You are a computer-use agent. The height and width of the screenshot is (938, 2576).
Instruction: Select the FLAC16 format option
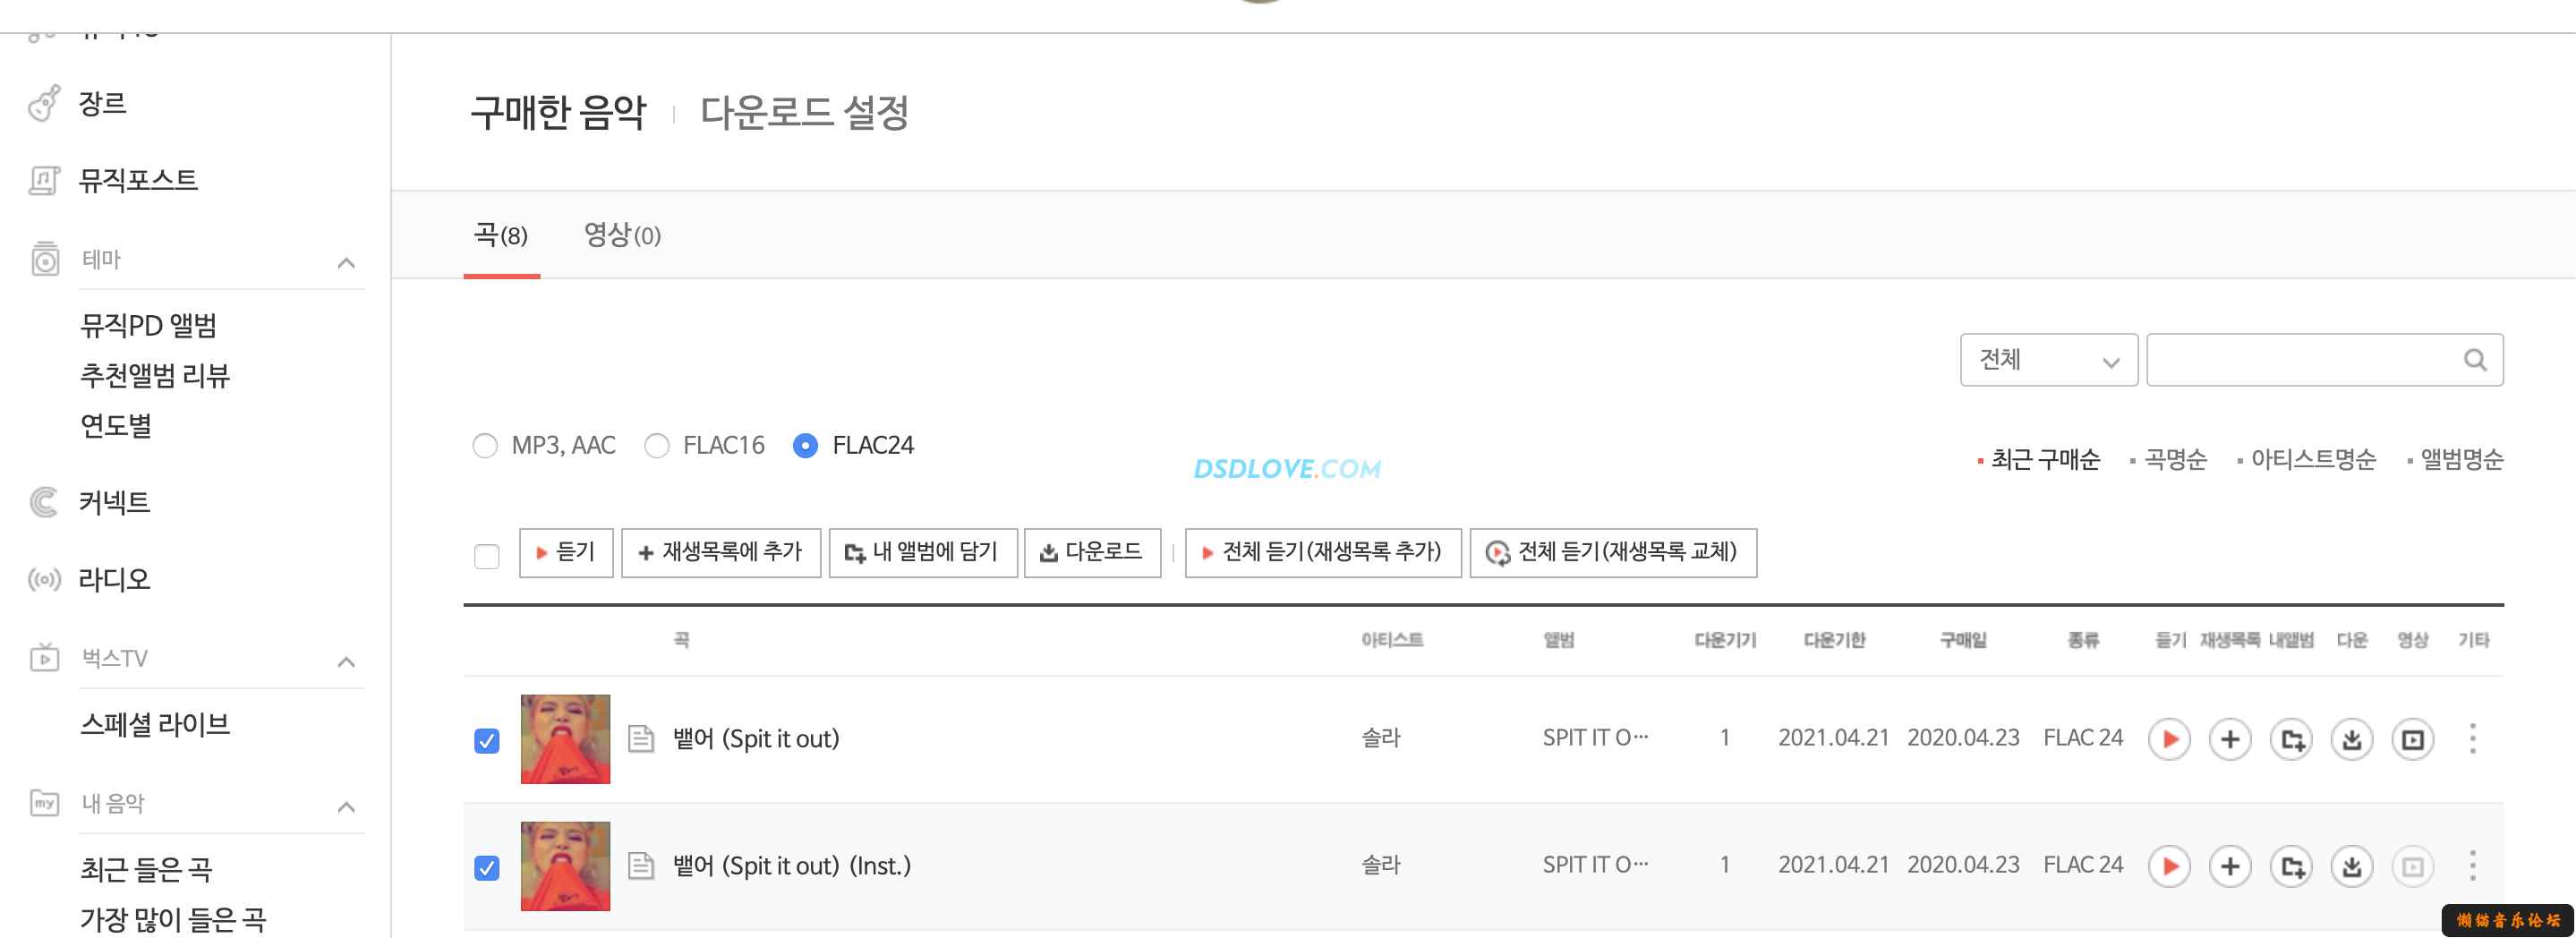[657, 445]
